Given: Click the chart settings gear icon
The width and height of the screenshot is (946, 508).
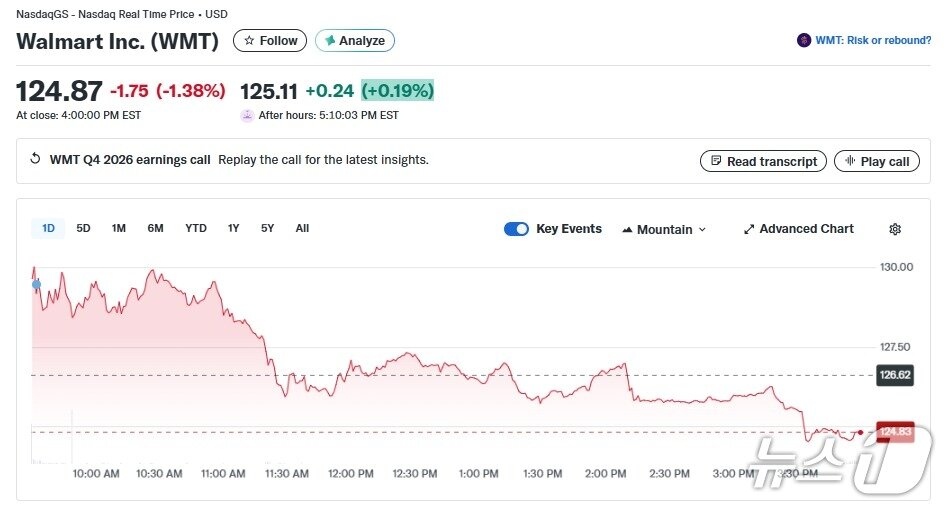Looking at the screenshot, I should [895, 229].
